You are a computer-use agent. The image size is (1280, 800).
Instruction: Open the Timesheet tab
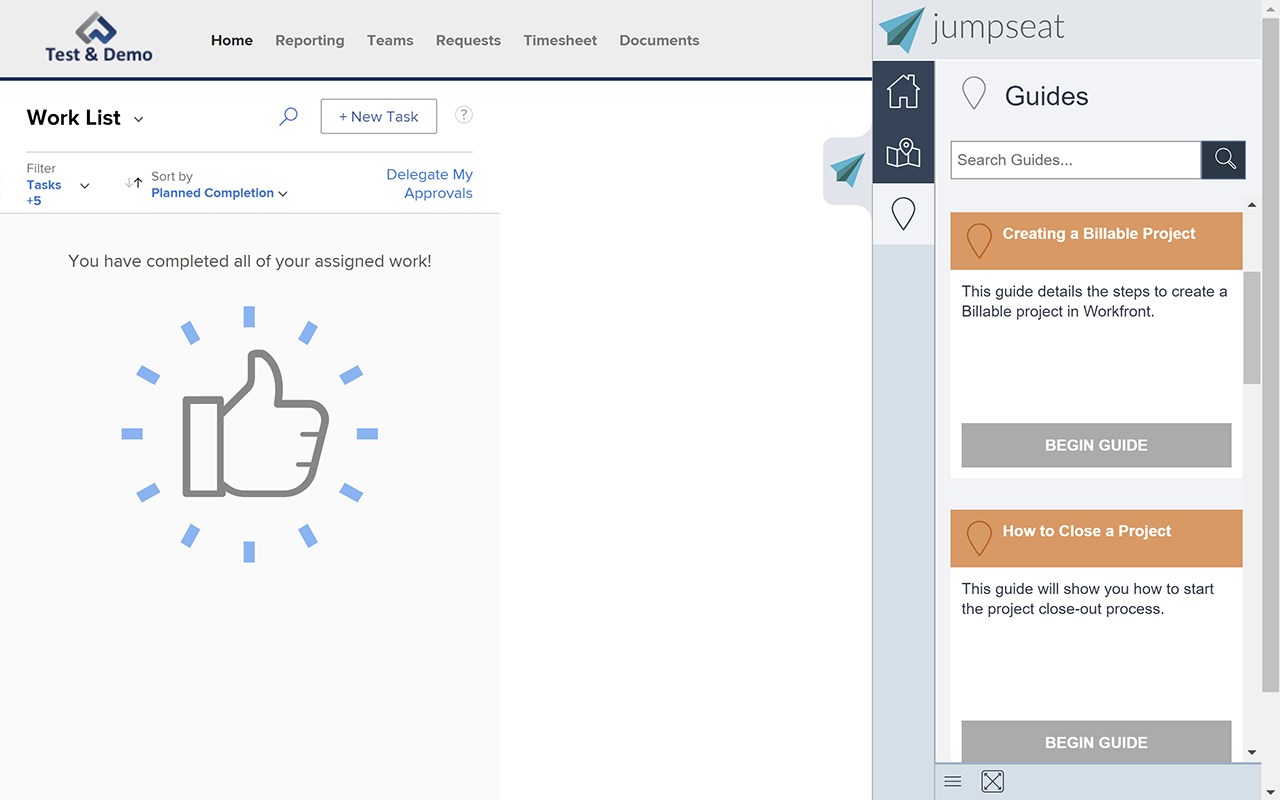(x=560, y=40)
